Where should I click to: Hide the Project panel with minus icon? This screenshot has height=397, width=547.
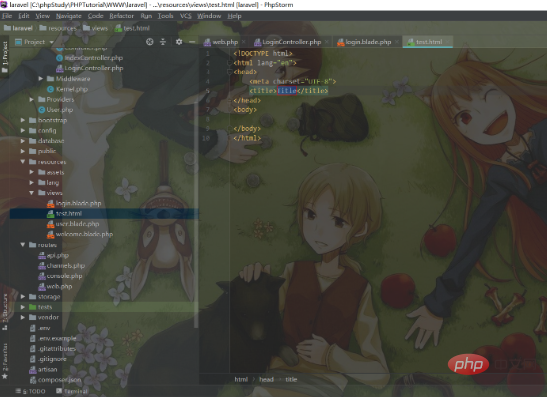(192, 42)
